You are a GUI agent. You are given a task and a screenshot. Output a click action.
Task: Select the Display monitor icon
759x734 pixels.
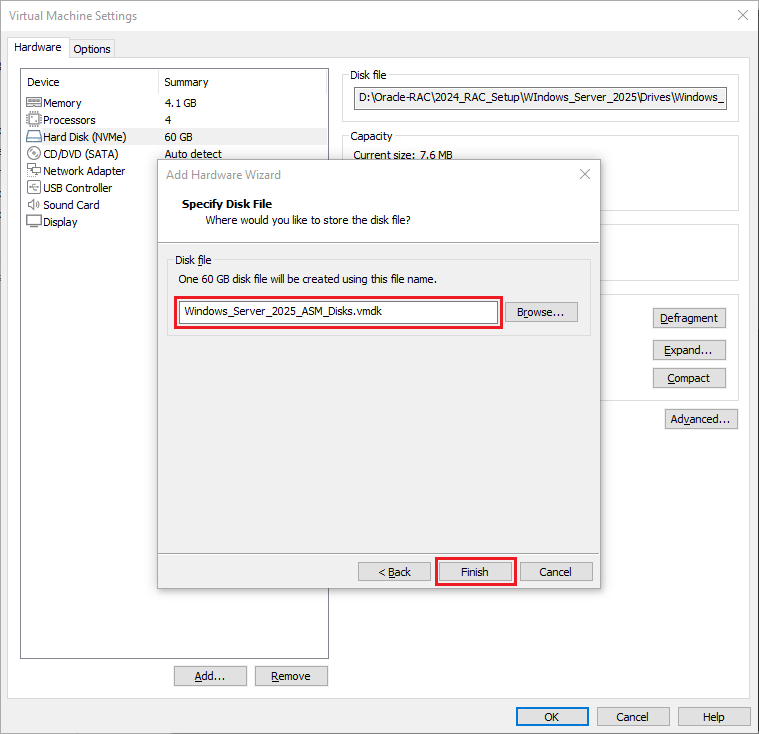[x=33, y=222]
